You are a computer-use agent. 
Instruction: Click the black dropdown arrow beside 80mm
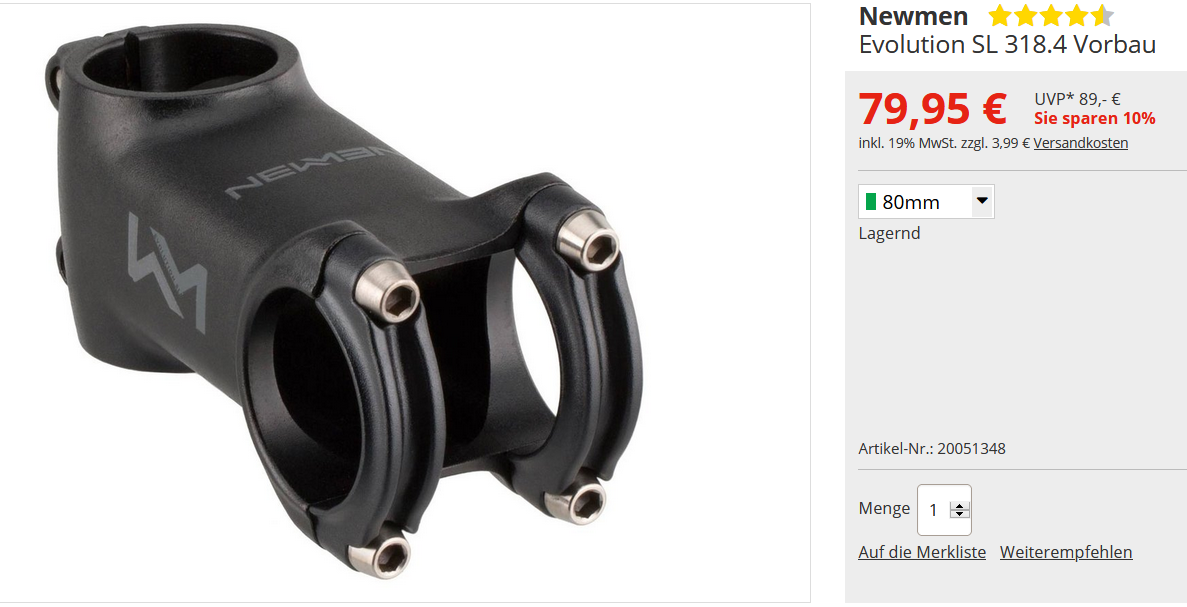tap(982, 201)
